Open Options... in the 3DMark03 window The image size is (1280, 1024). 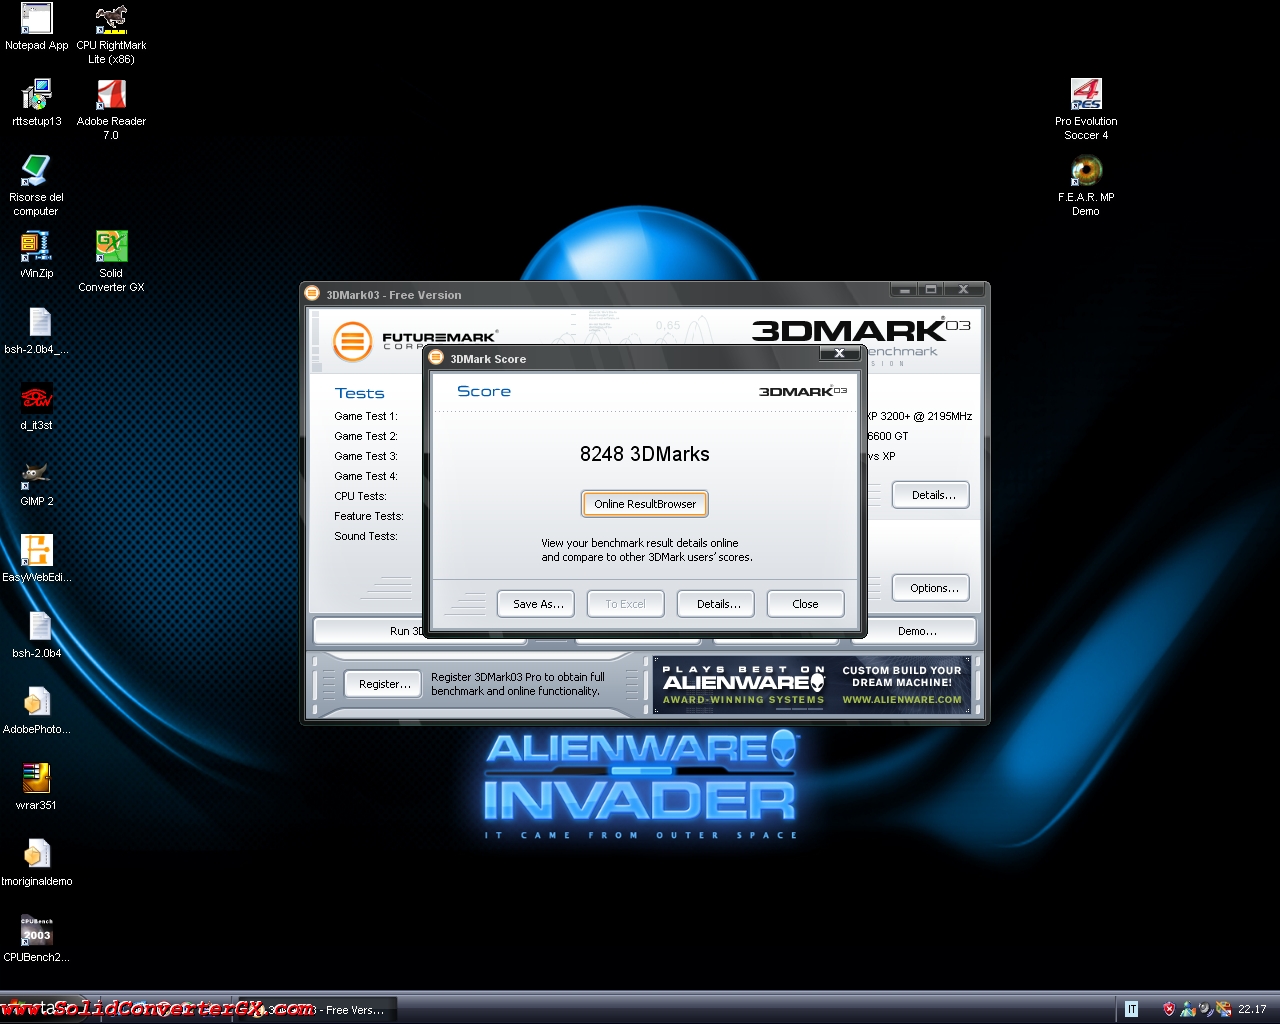click(x=932, y=588)
